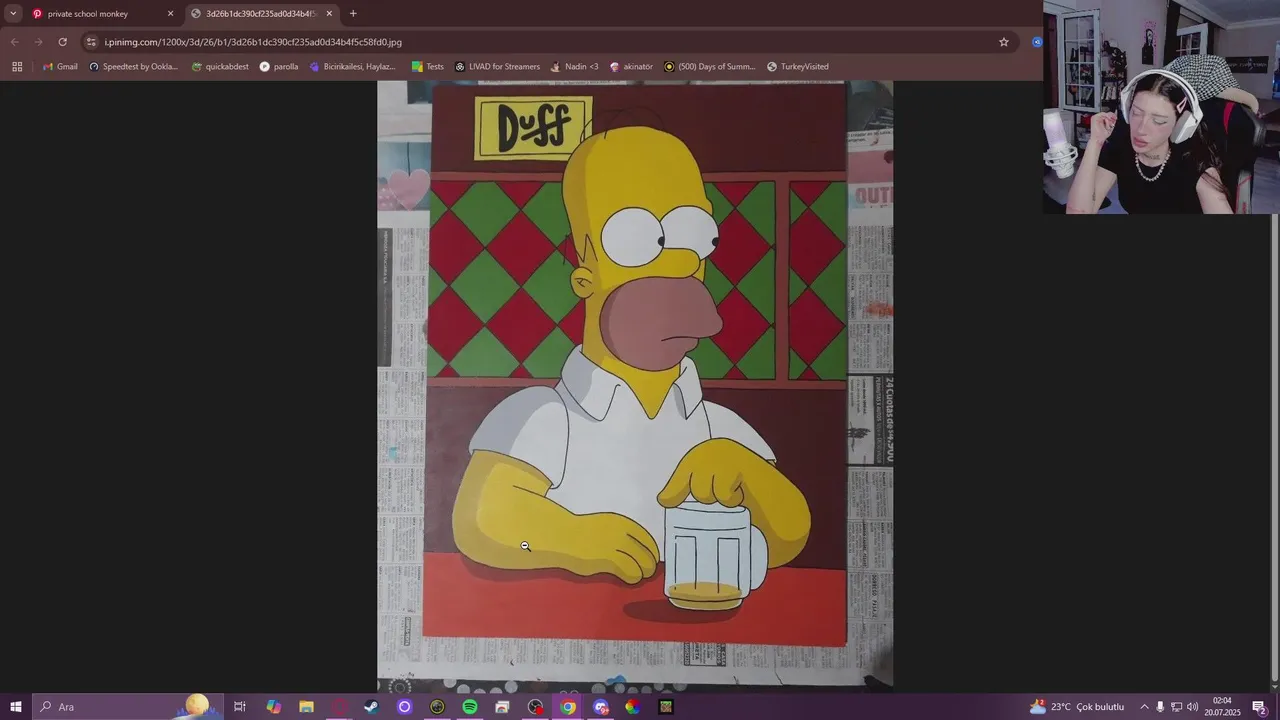Open the (500) Days of Summer bookmark

click(710, 67)
